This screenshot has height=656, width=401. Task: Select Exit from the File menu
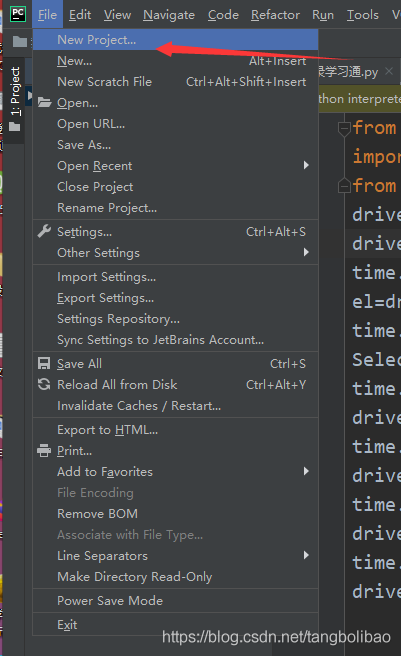point(175,625)
